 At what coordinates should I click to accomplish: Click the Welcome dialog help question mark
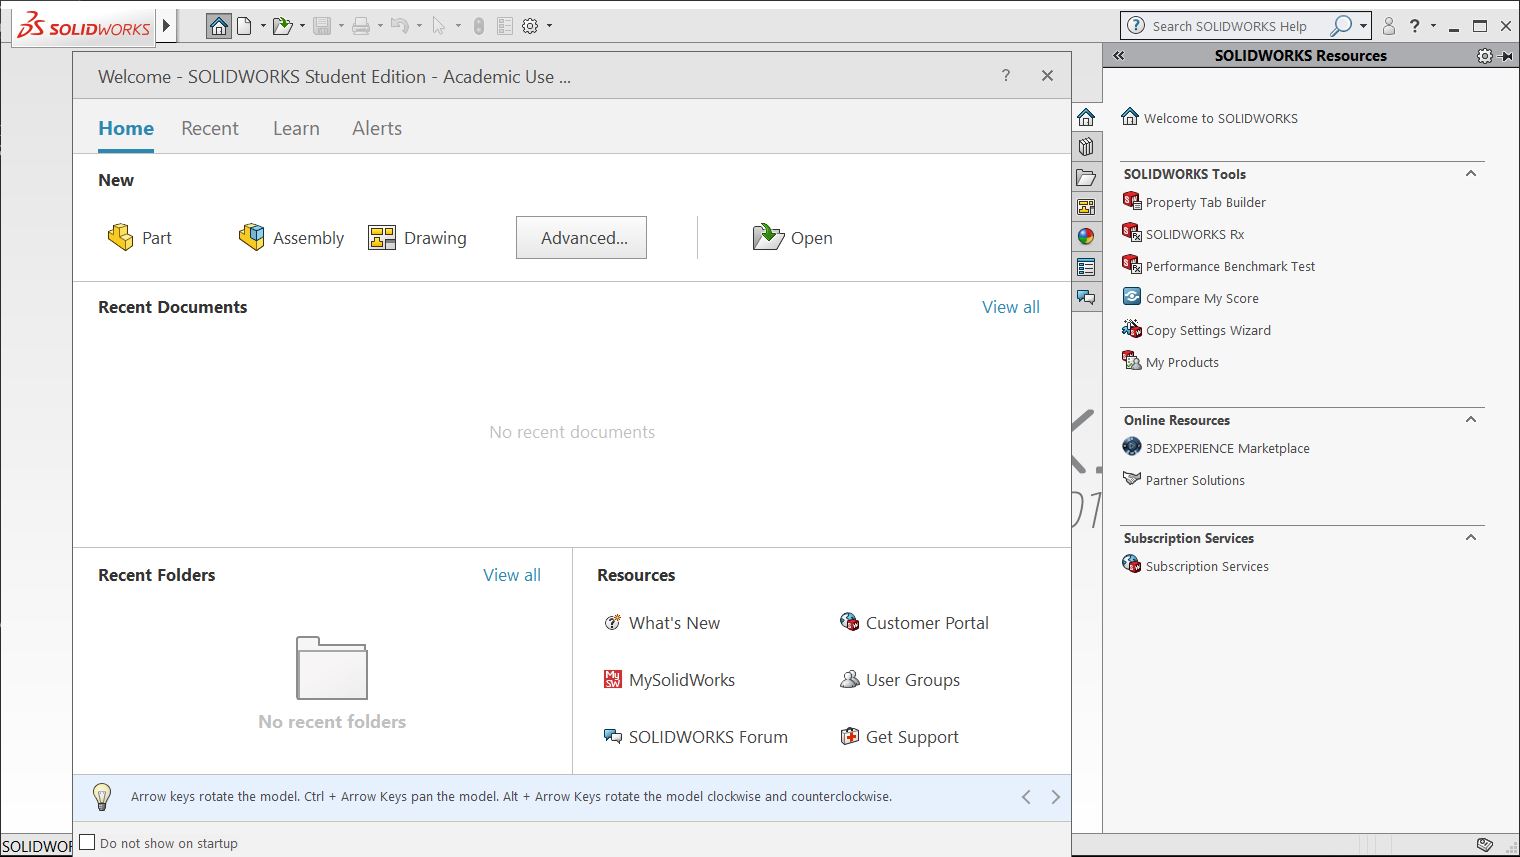1006,76
